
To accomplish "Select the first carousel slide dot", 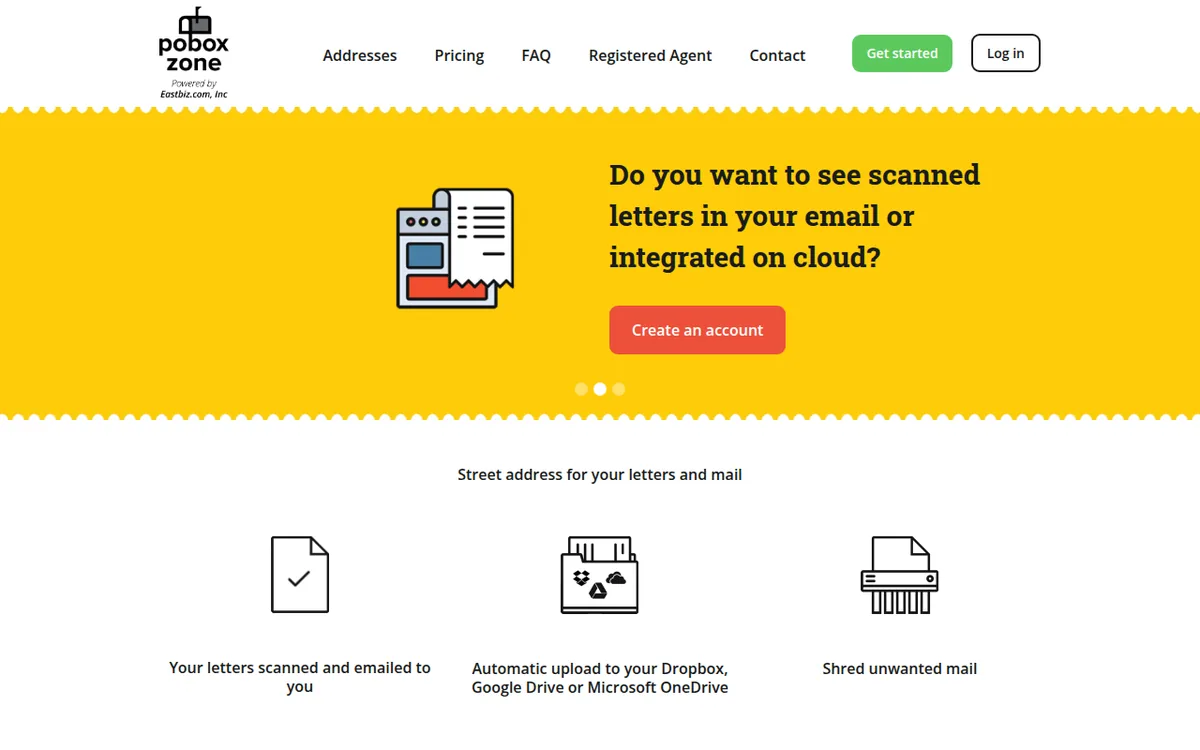I will pos(581,389).
